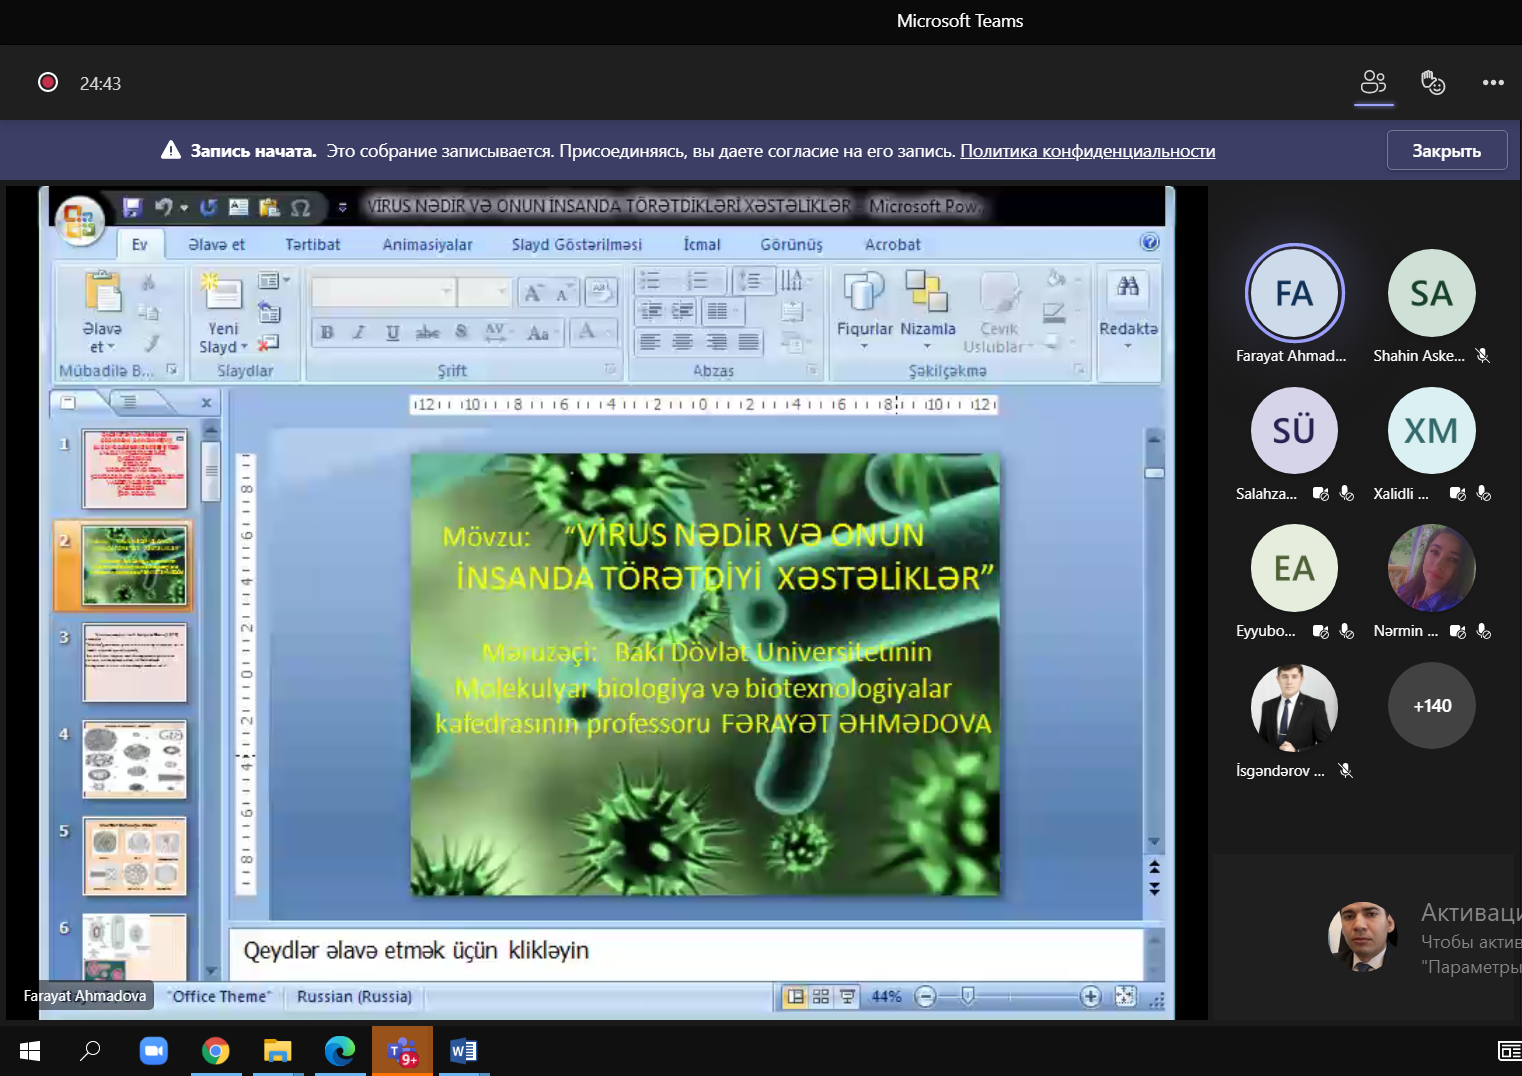The image size is (1522, 1076).
Task: Click the Закрыть button on banner
Action: (x=1446, y=151)
